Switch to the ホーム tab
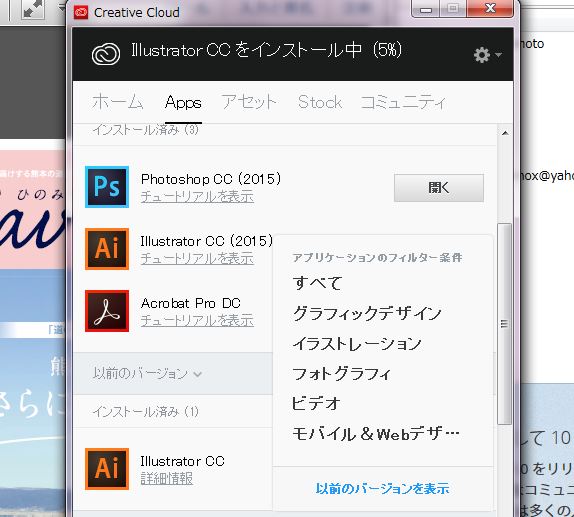 [118, 102]
